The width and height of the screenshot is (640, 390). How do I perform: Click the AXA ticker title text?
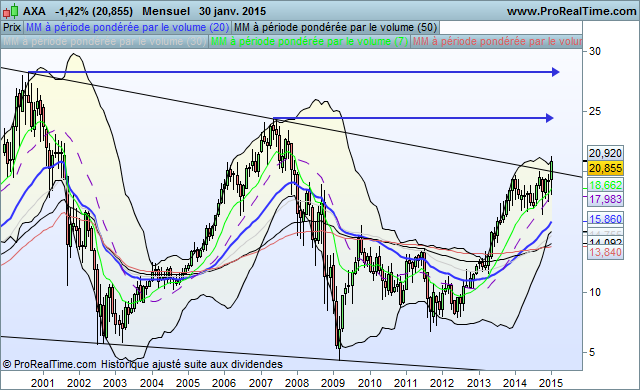tap(34, 11)
